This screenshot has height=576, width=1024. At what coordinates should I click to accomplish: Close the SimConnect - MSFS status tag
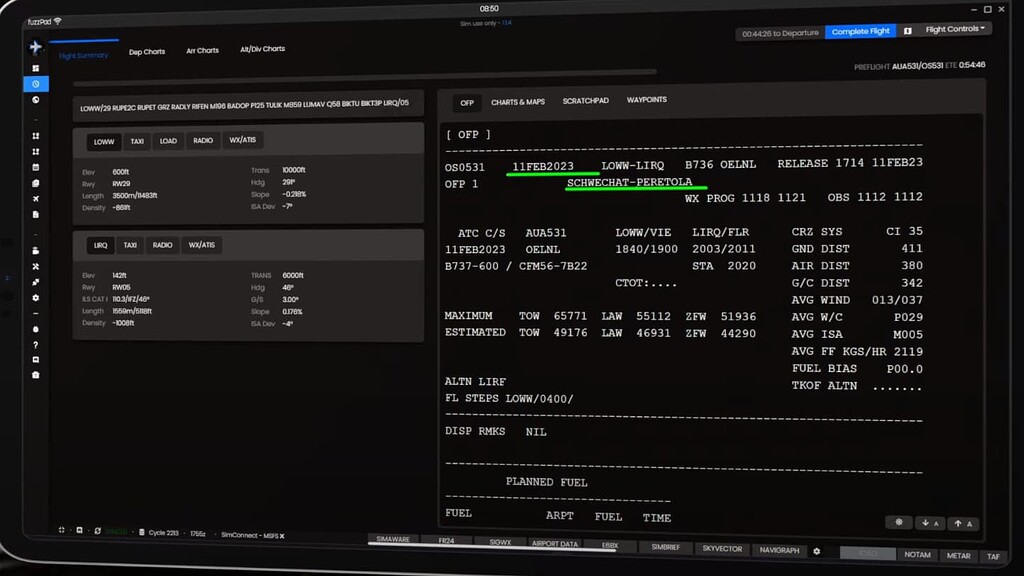pyautogui.click(x=283, y=536)
